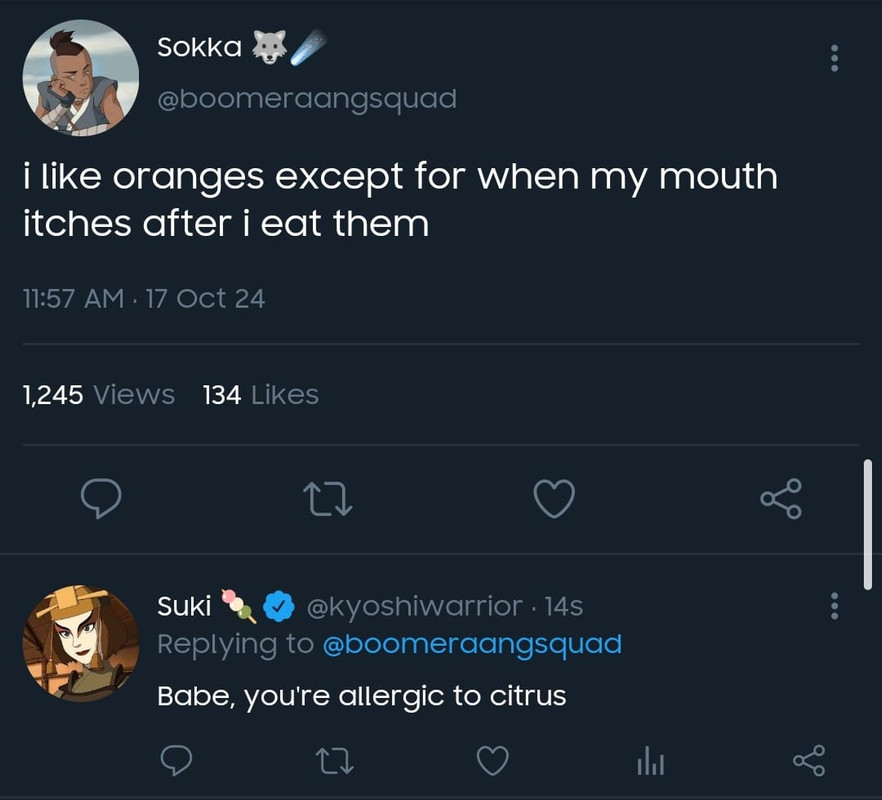This screenshot has height=800, width=882.
Task: Retweet Sokka's oranges tweet
Action: (x=328, y=499)
